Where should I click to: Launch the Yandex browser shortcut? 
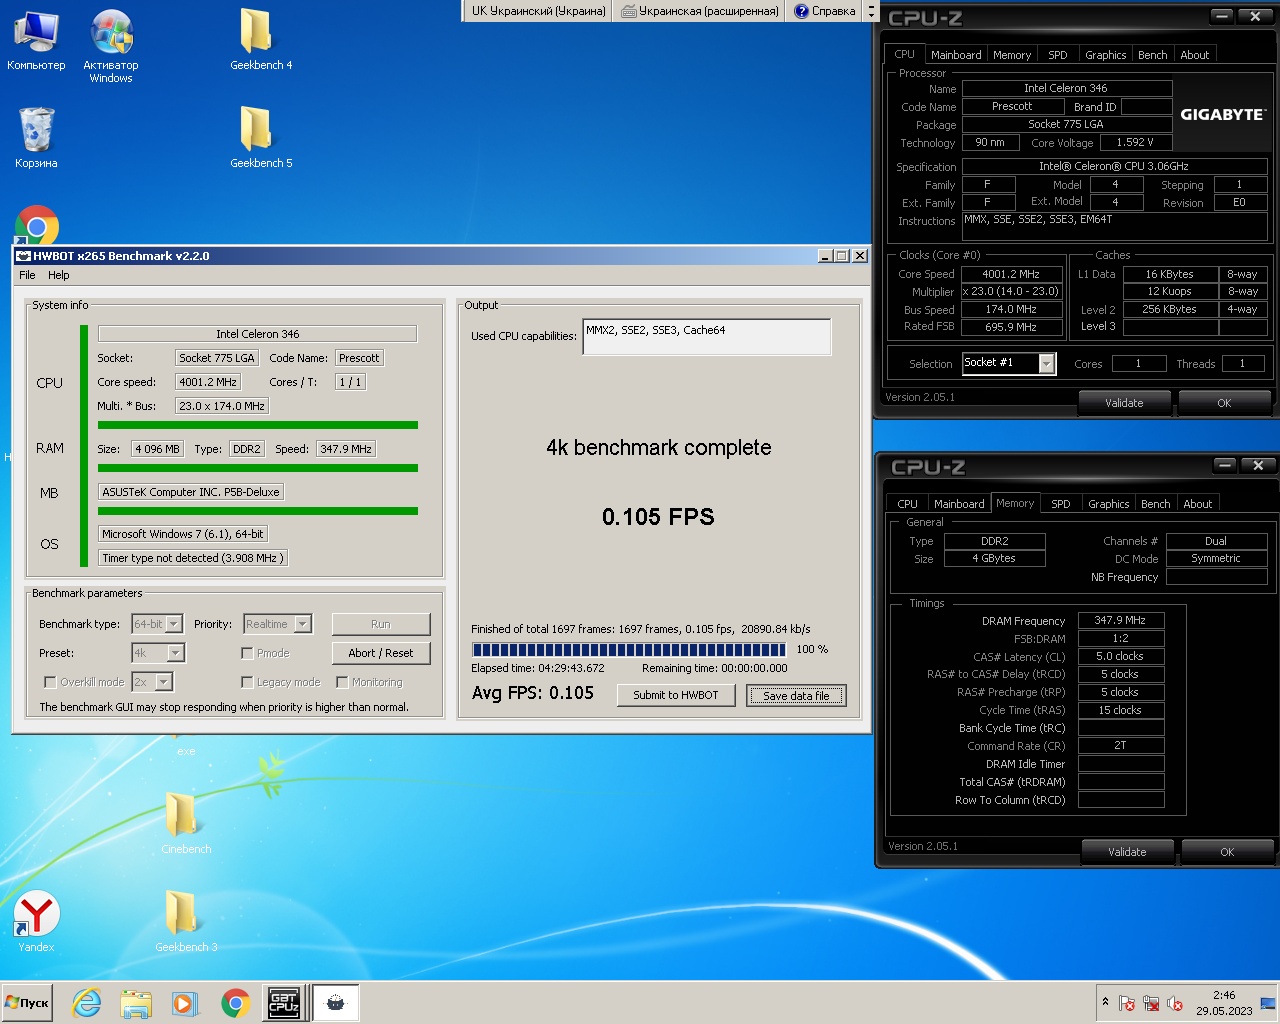point(36,922)
